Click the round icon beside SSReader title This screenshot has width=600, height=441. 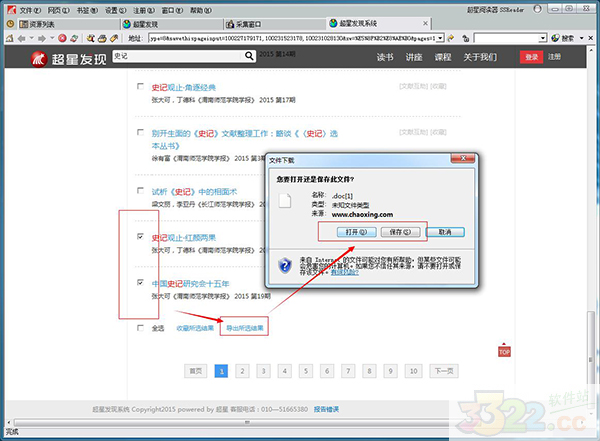point(537,9)
